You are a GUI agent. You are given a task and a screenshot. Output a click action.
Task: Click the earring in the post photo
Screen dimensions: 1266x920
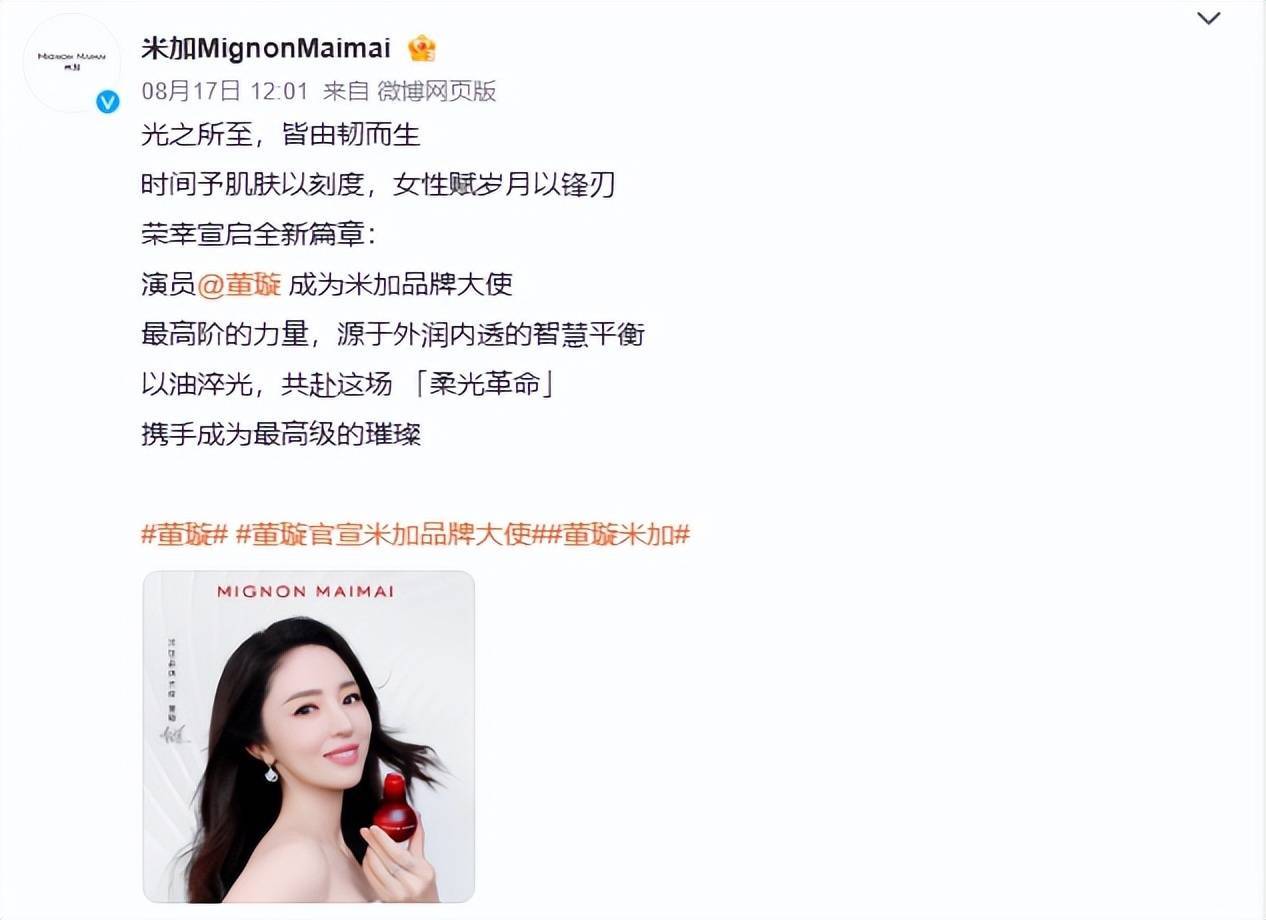[271, 773]
